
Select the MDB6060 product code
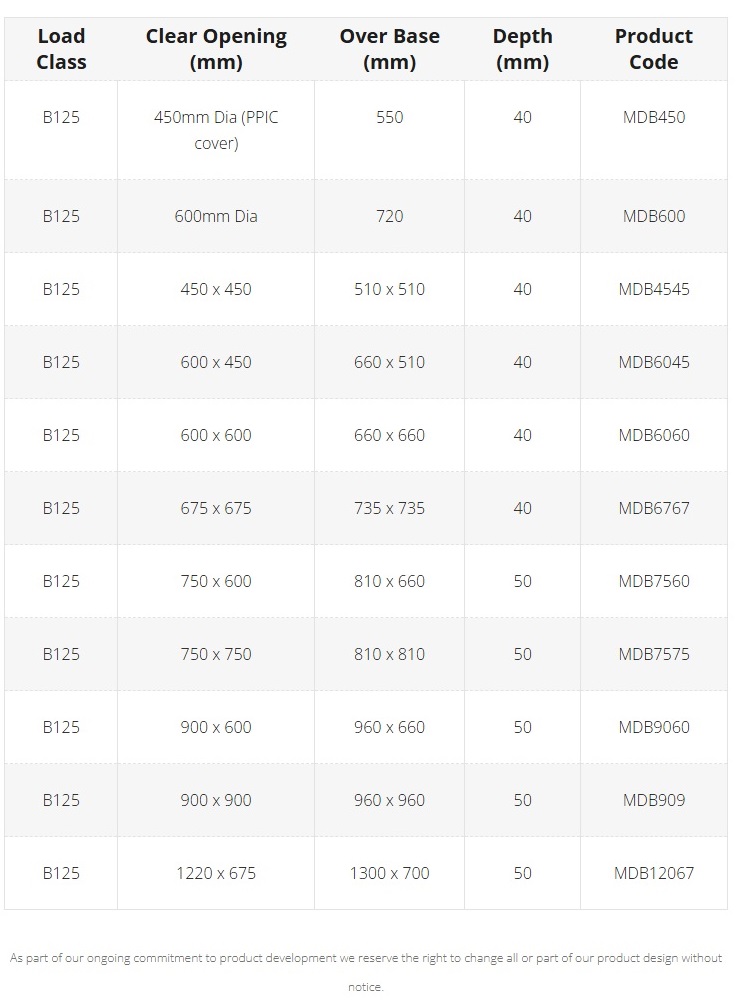(654, 435)
